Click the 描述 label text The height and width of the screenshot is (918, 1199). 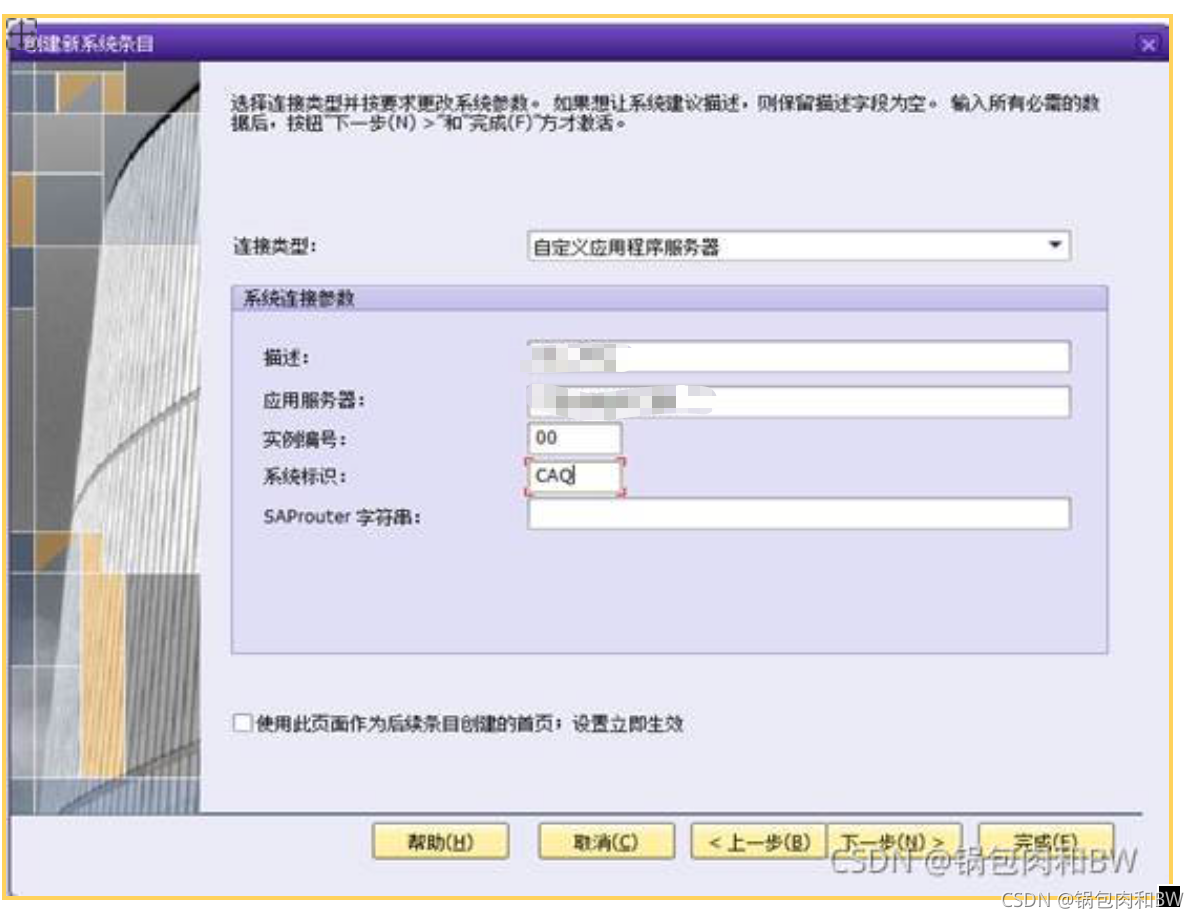pos(286,357)
